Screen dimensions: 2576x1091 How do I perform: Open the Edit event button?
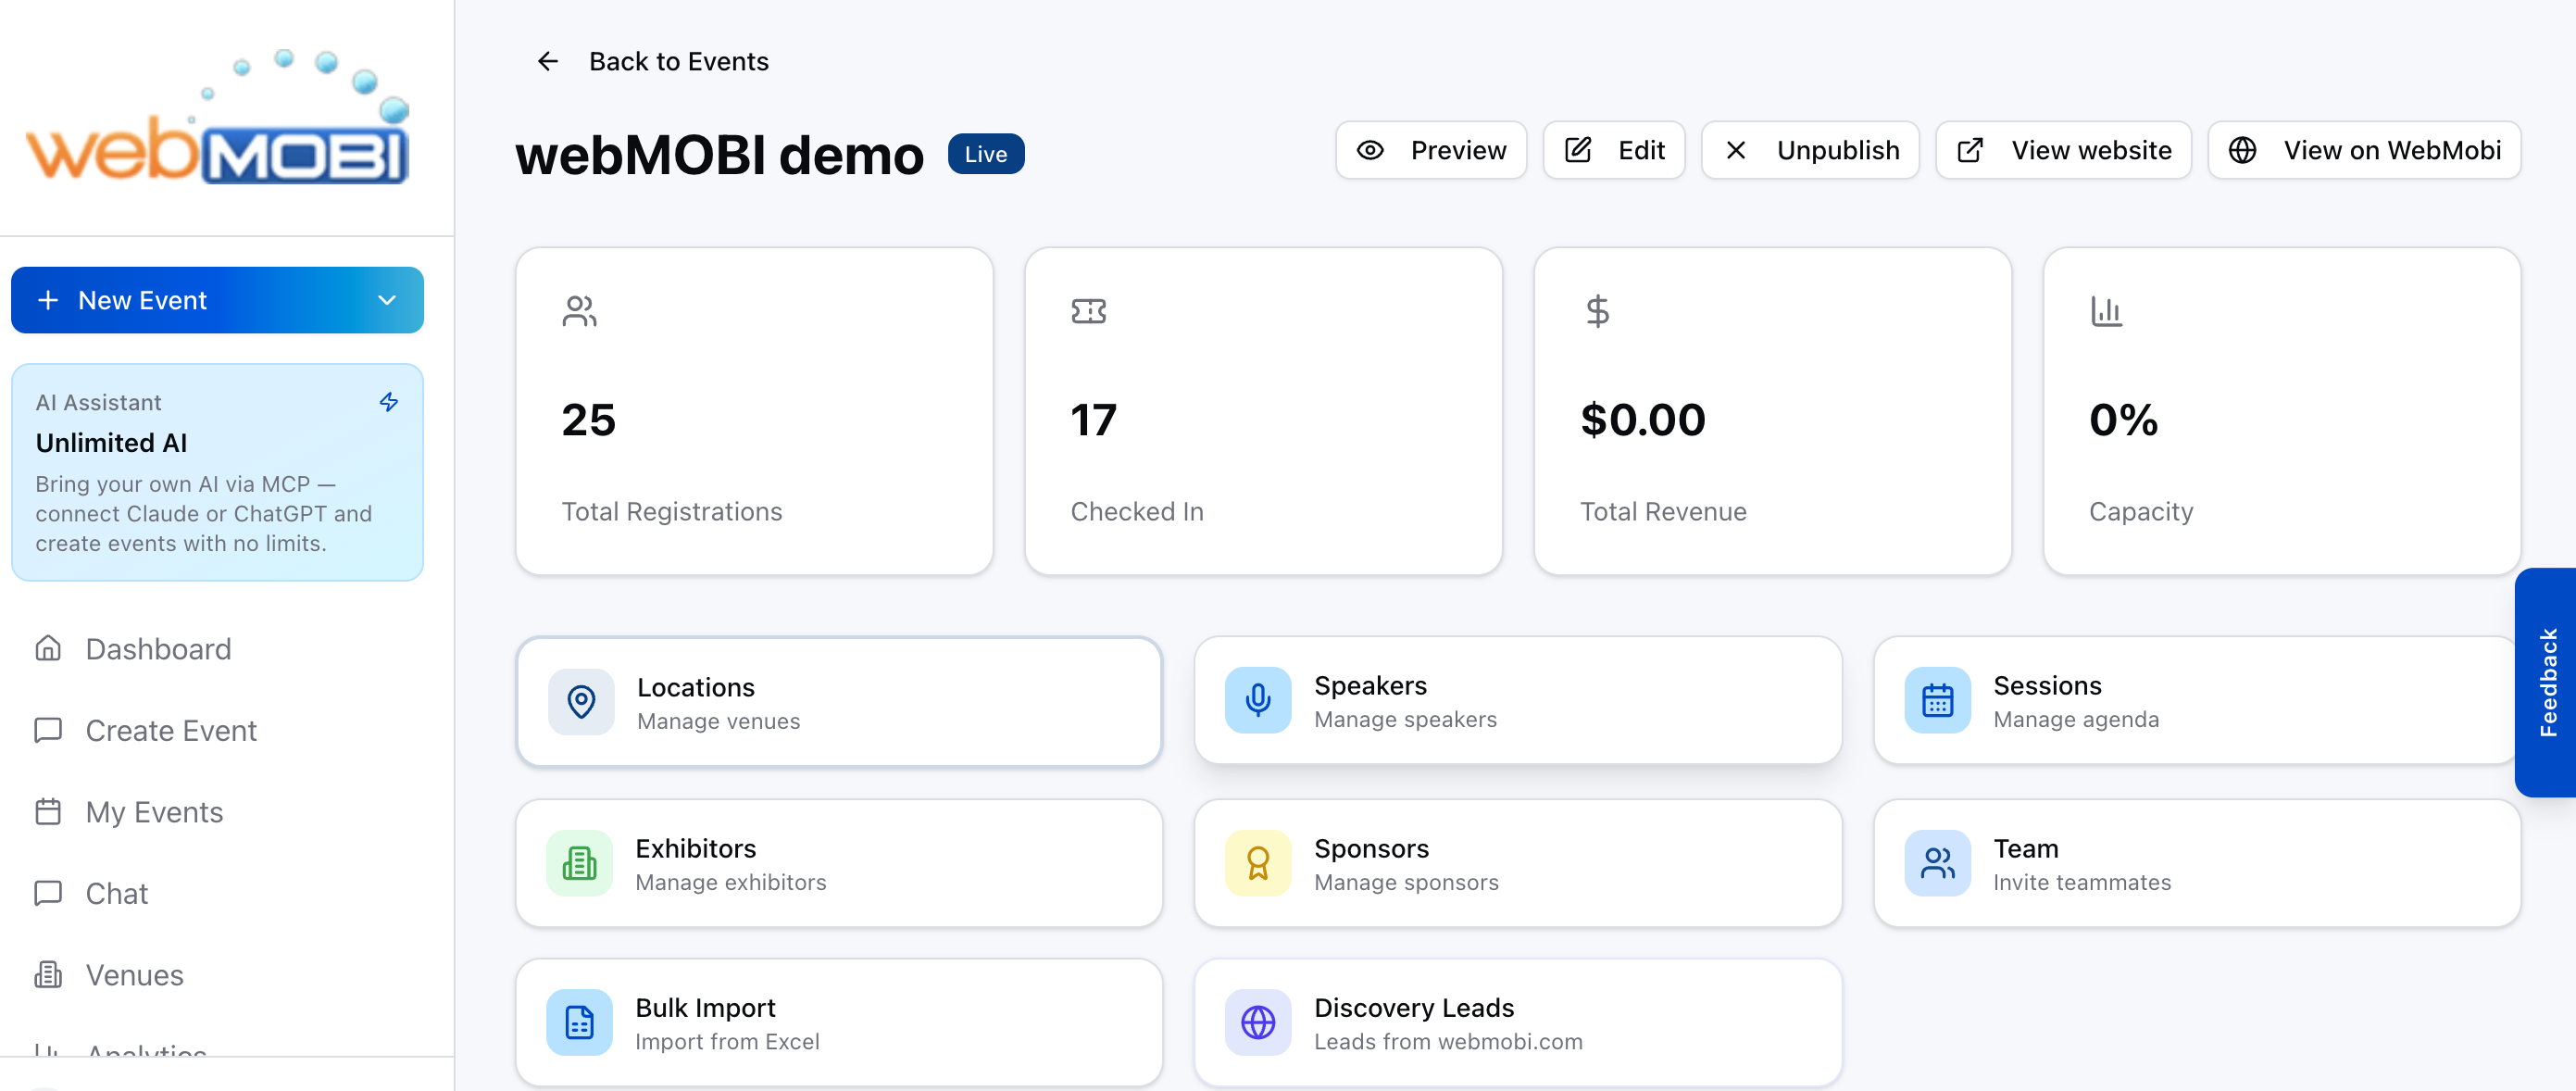(1613, 150)
